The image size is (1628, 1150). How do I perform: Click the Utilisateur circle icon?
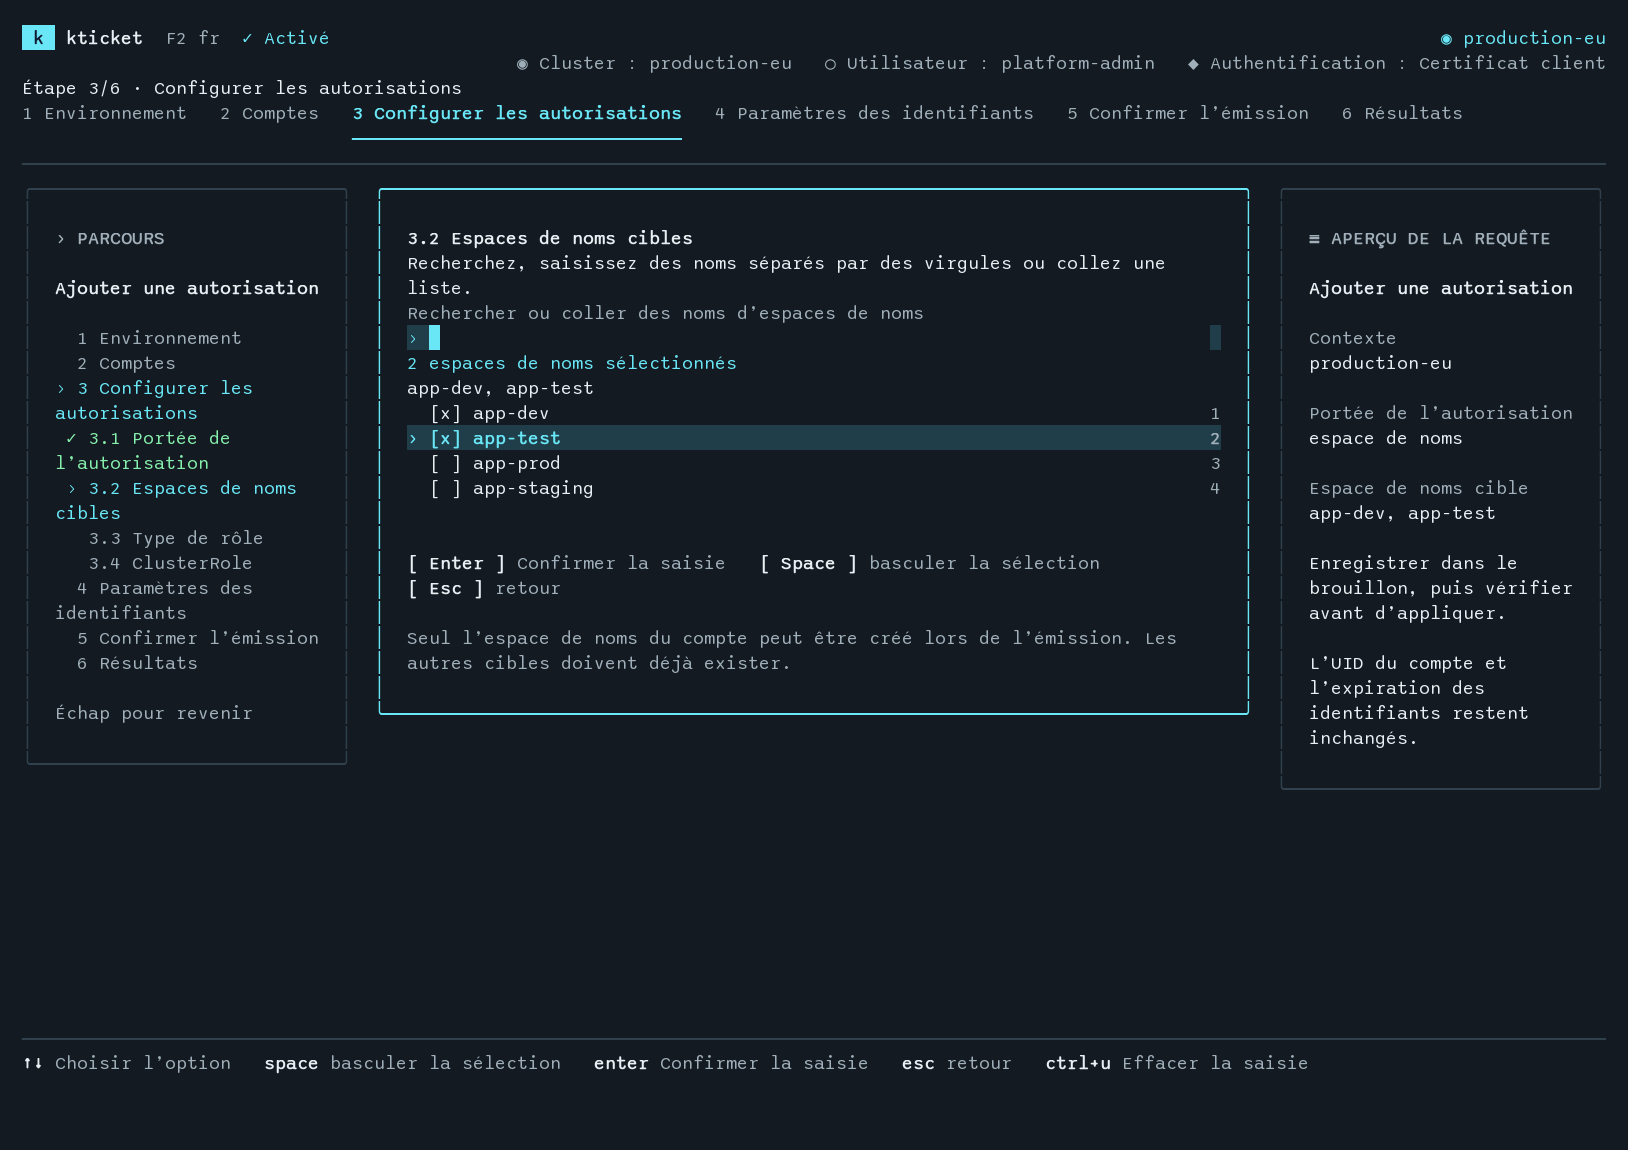click(x=830, y=64)
